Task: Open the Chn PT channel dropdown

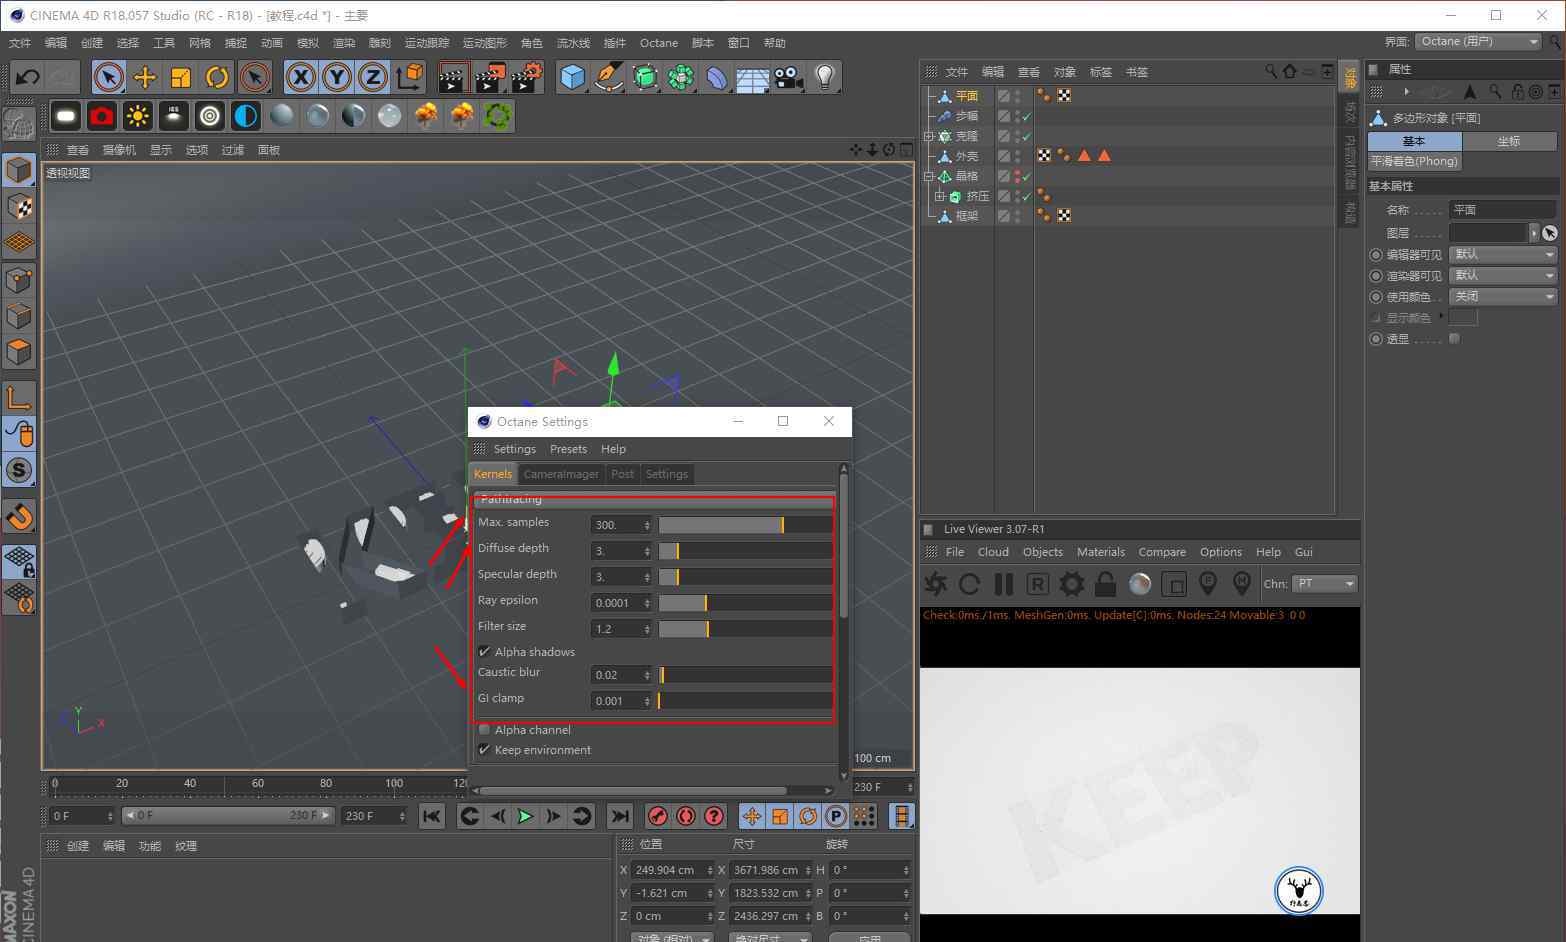Action: pos(1324,584)
